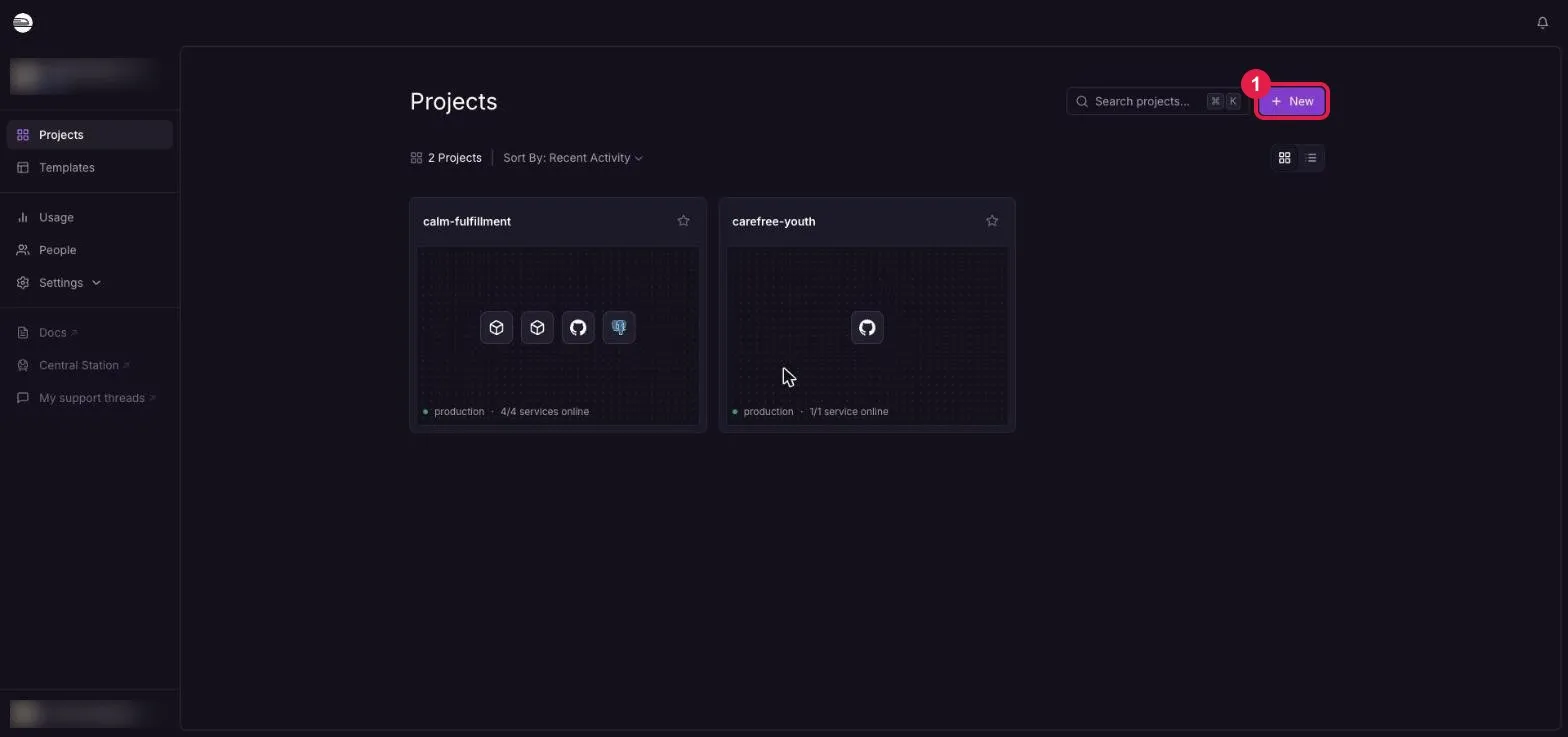Click 'production' label on carefree-youth card
The width and height of the screenshot is (1568, 737).
pos(768,412)
